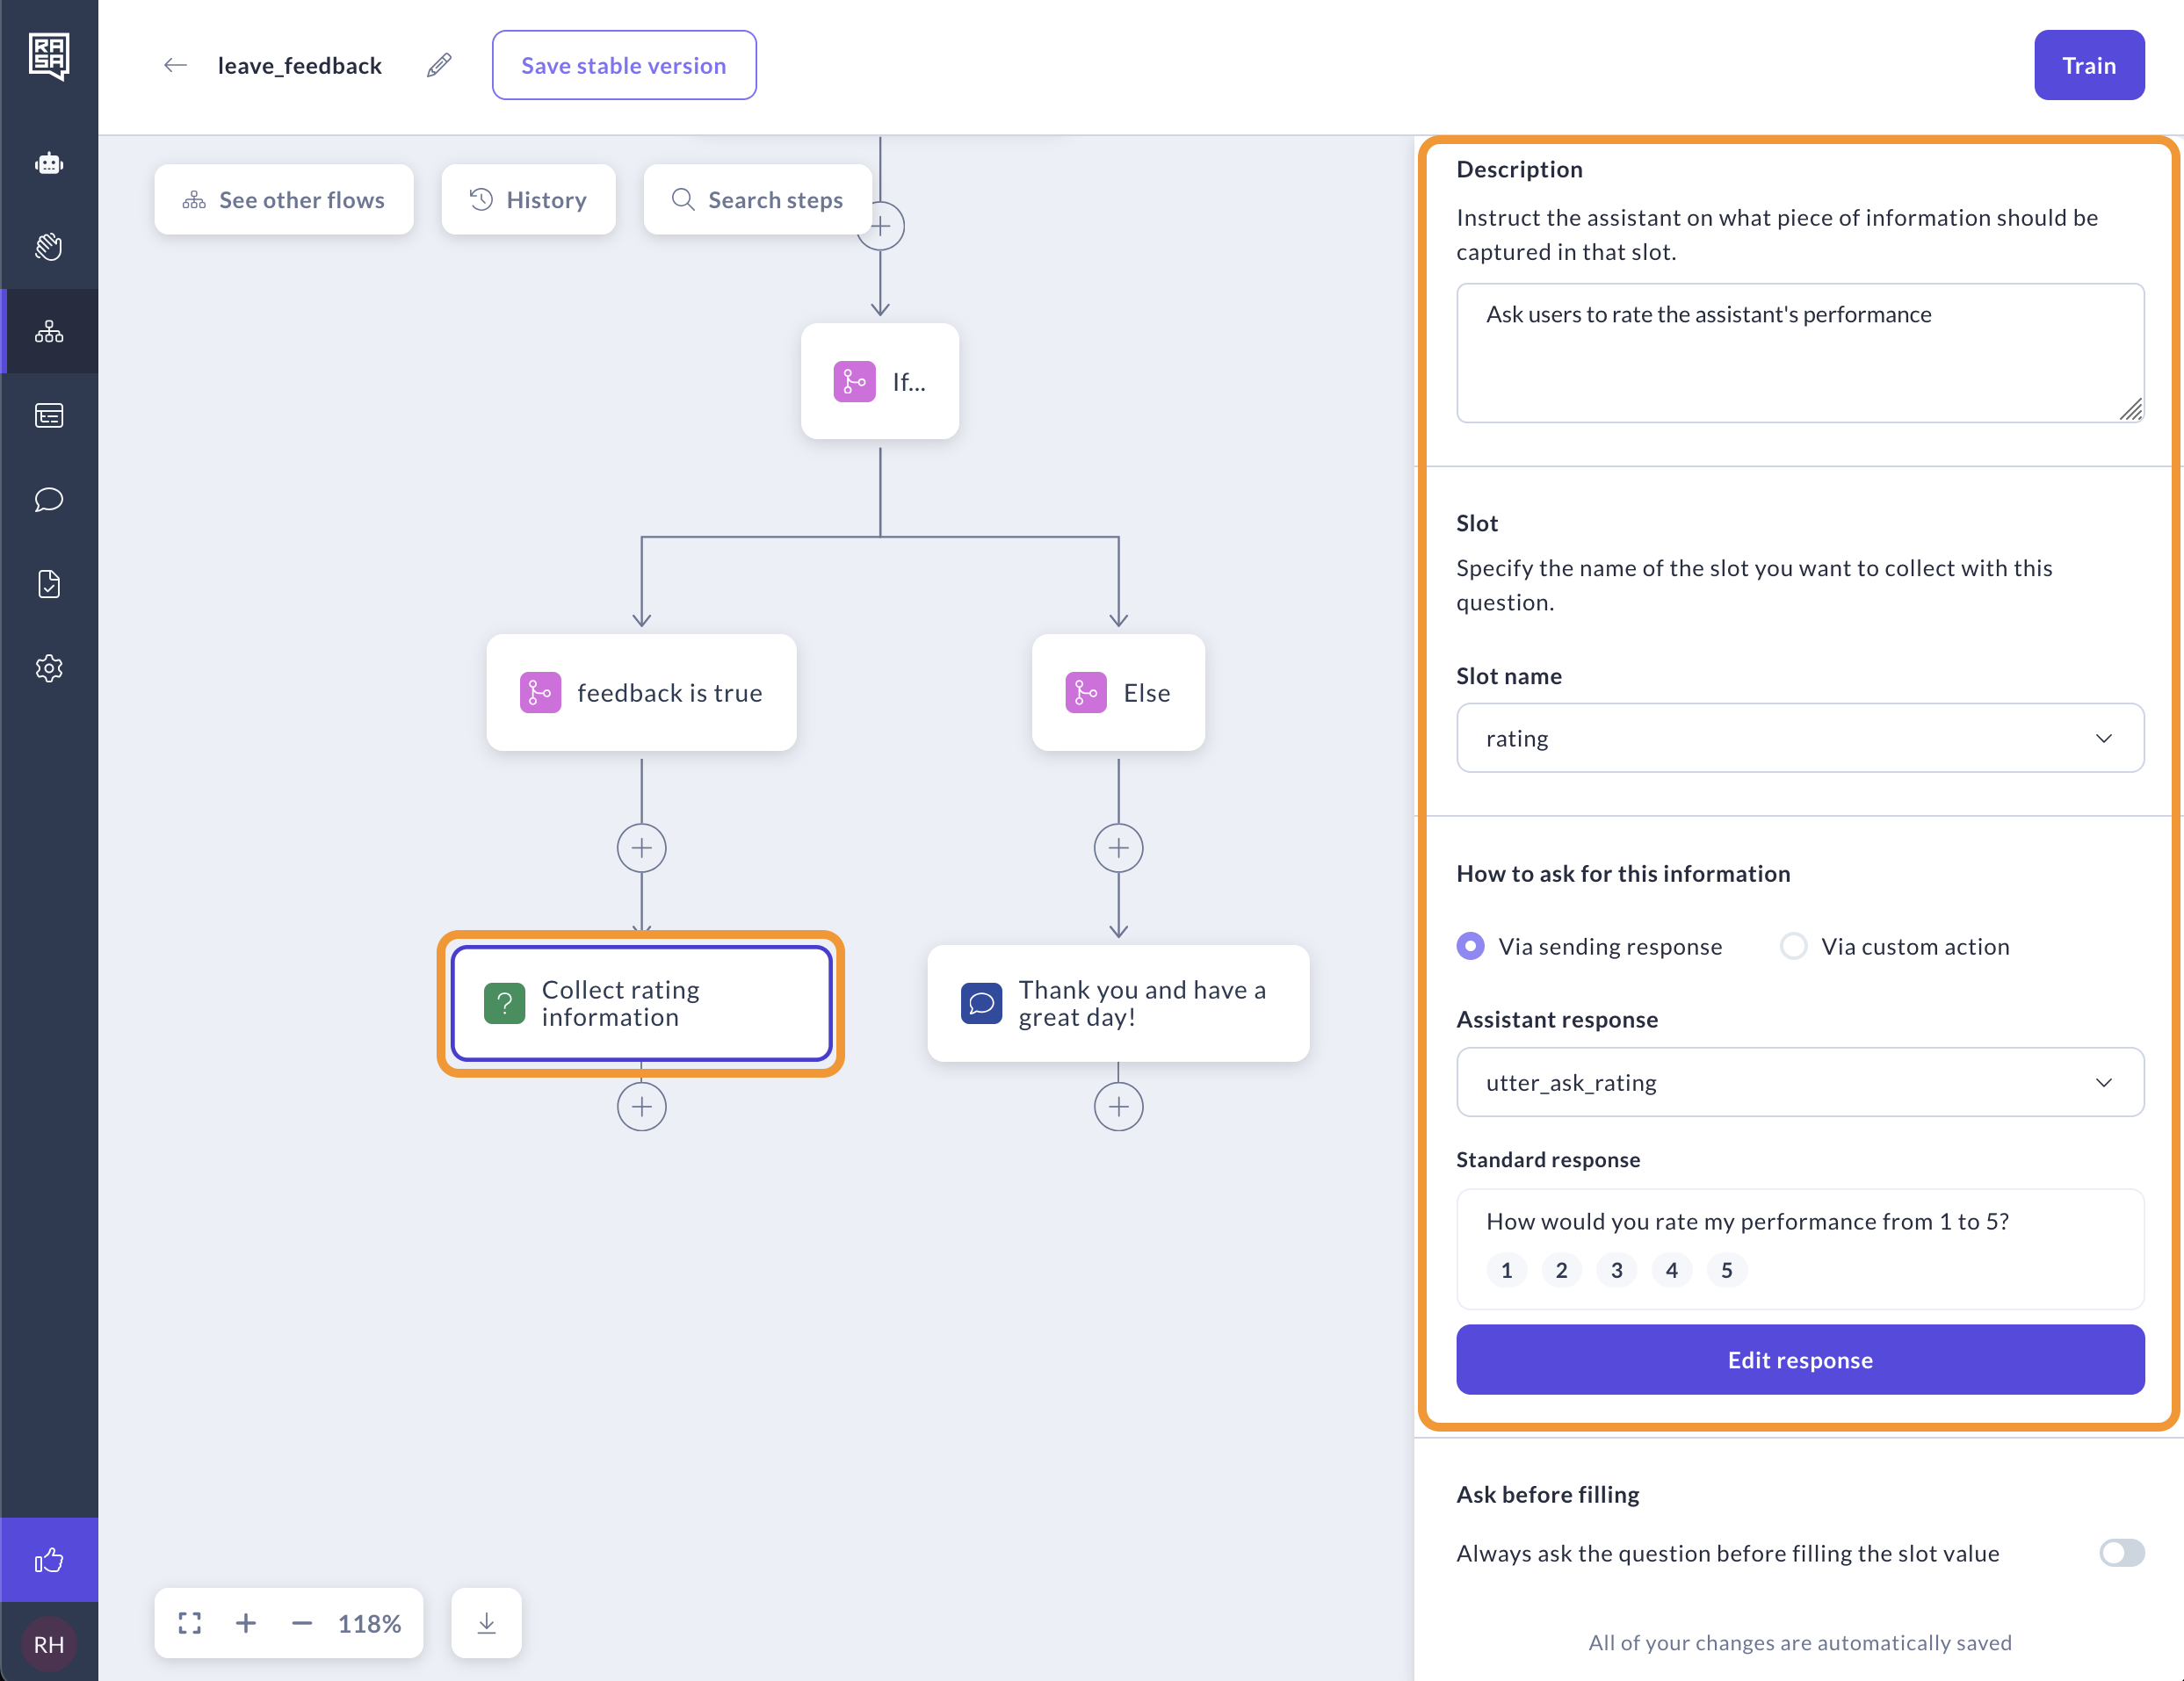Image resolution: width=2184 pixels, height=1681 pixels.
Task: Click the robot assistant icon in sidebar
Action: pos(49,163)
